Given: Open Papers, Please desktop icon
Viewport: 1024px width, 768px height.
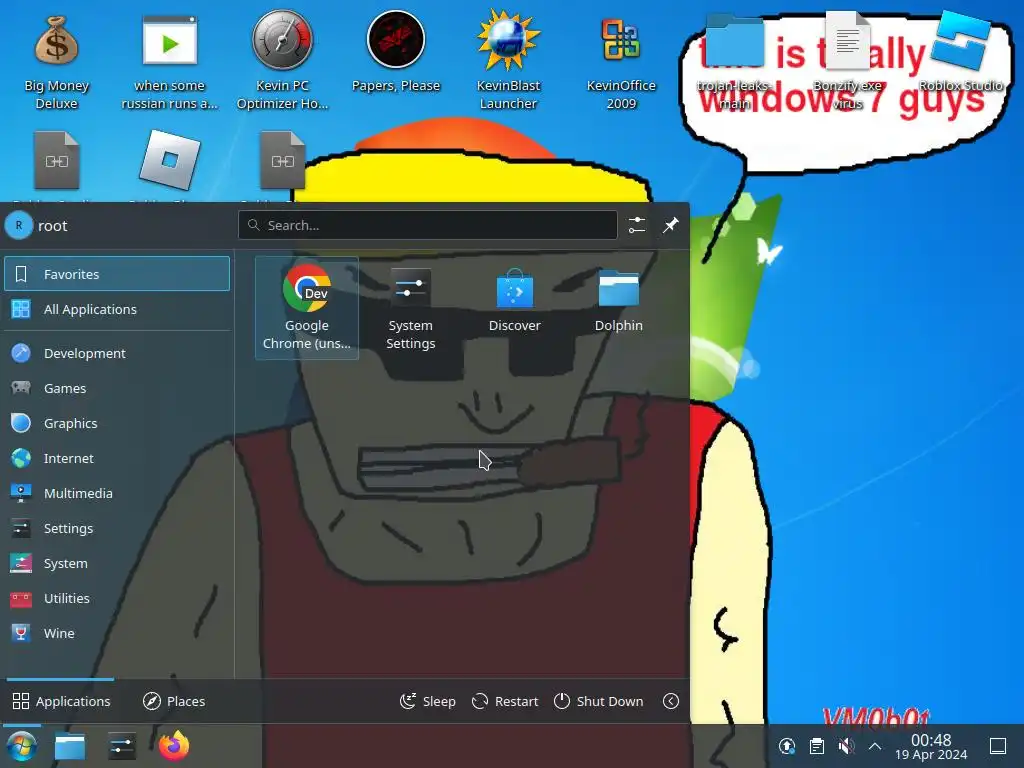Looking at the screenshot, I should coord(396,52).
